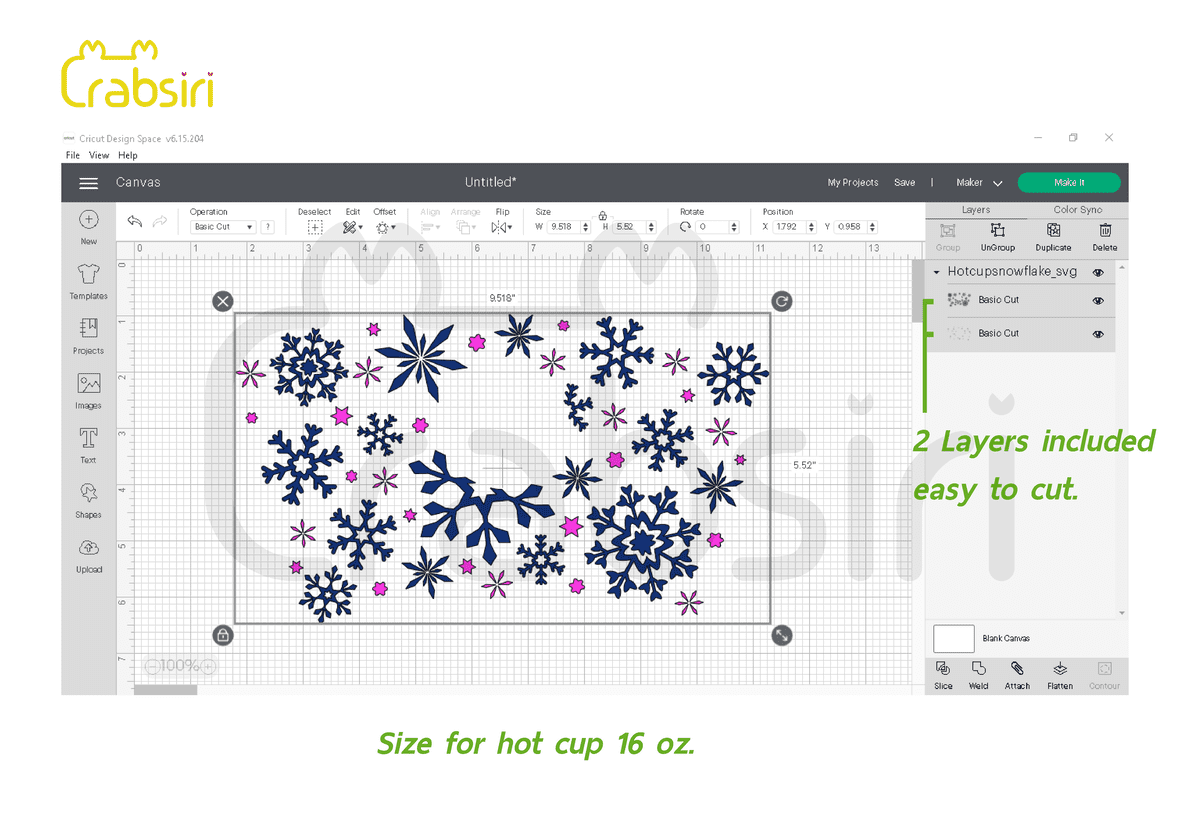Click the Upload icon
Image resolution: width=1181 pixels, height=817 pixels.
[88, 553]
